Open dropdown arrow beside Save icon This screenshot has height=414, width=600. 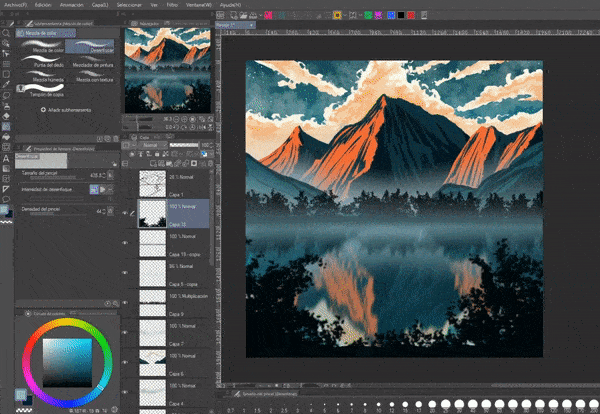(260, 15)
